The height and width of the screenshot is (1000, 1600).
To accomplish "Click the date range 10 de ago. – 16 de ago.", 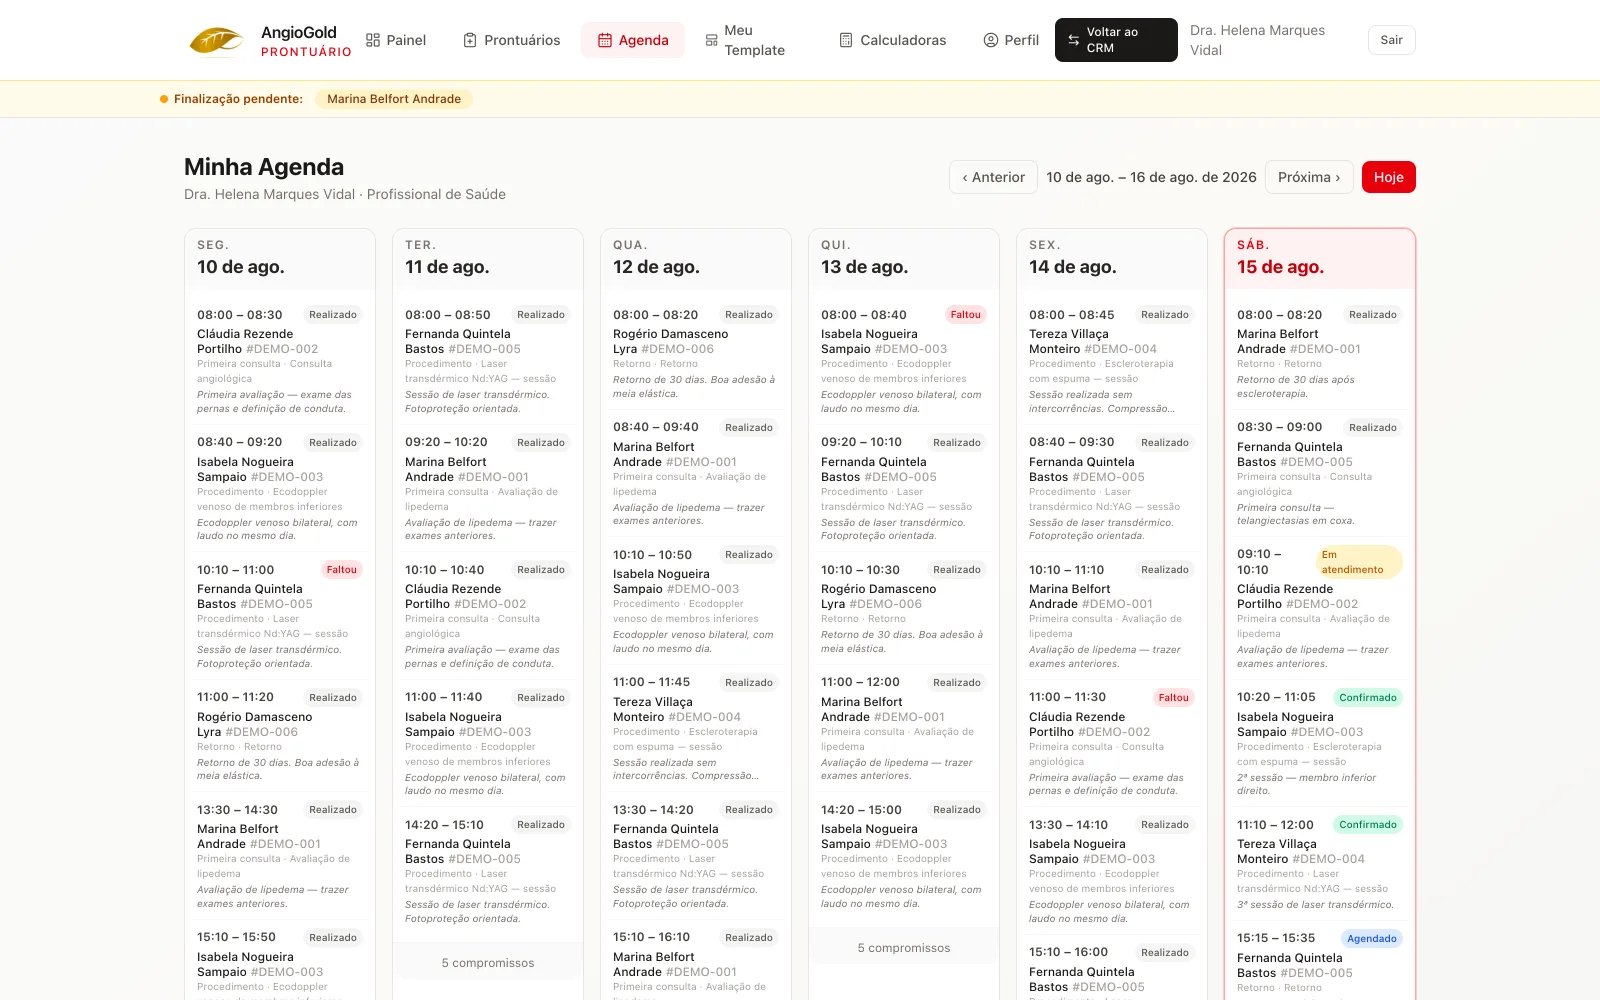I will point(1151,177).
